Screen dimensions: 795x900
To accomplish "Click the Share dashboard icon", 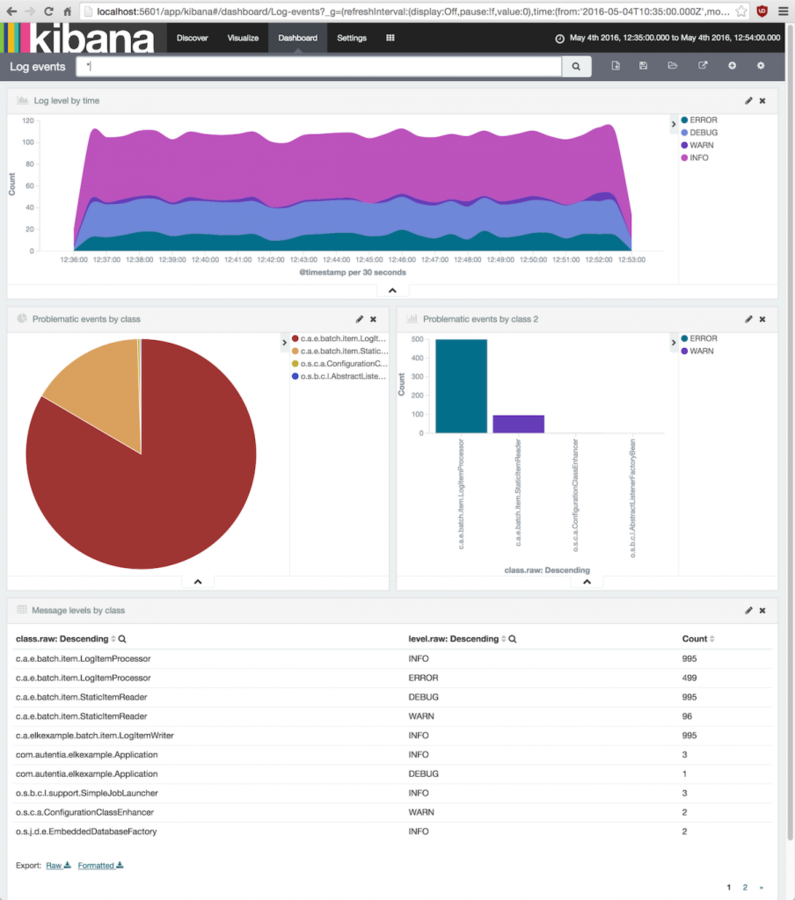I will click(x=703, y=66).
